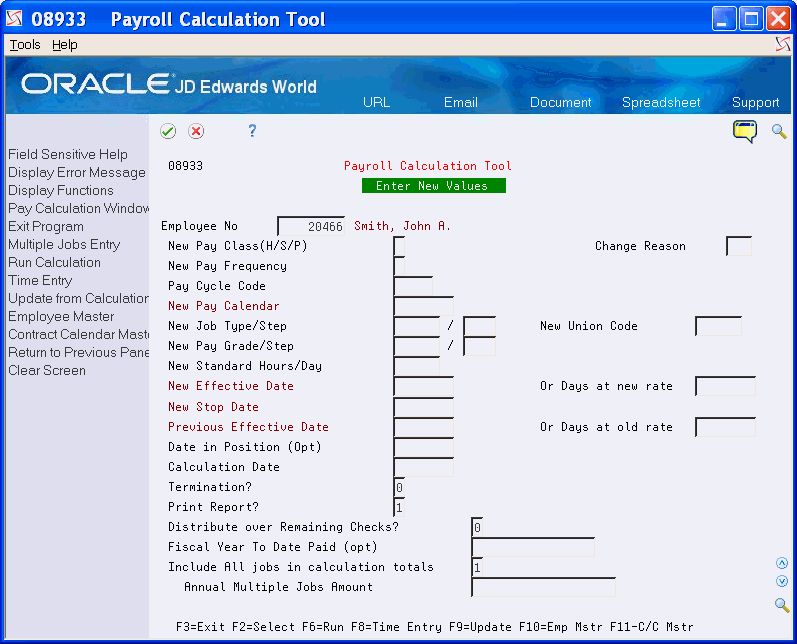
Task: Open Contract Calendar Master from sidebar
Action: pos(78,334)
